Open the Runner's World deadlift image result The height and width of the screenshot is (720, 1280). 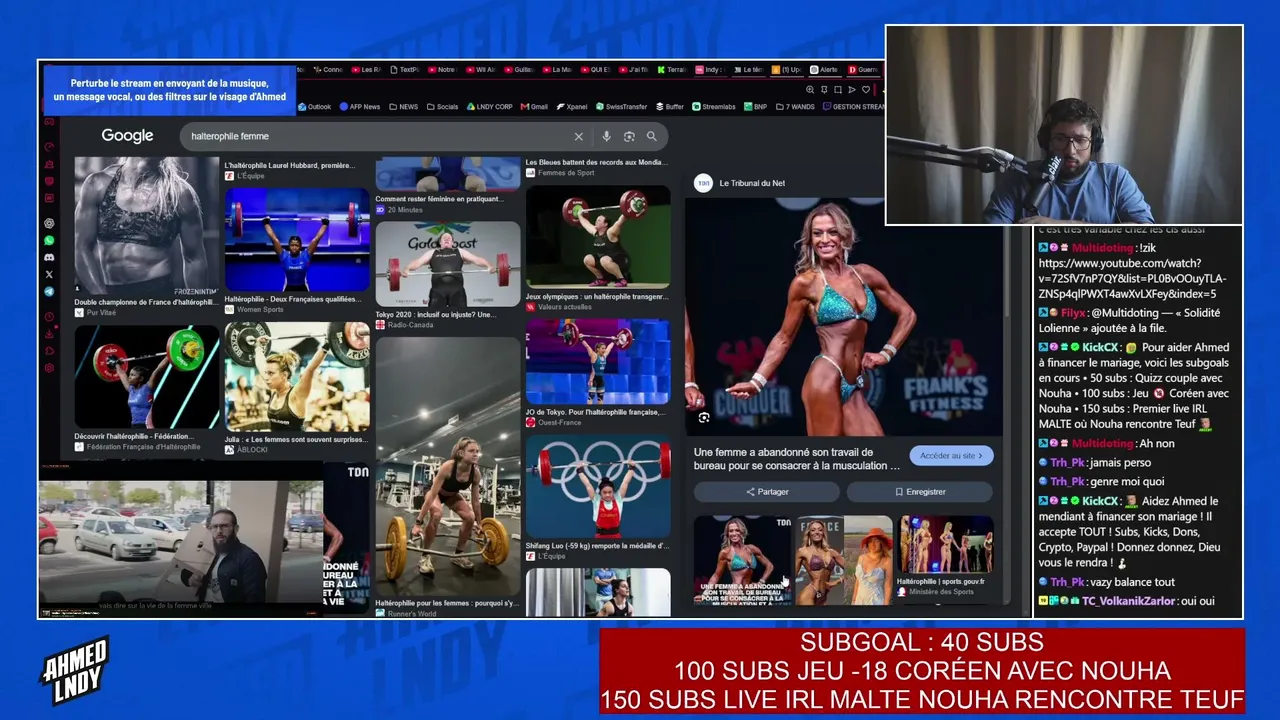448,467
